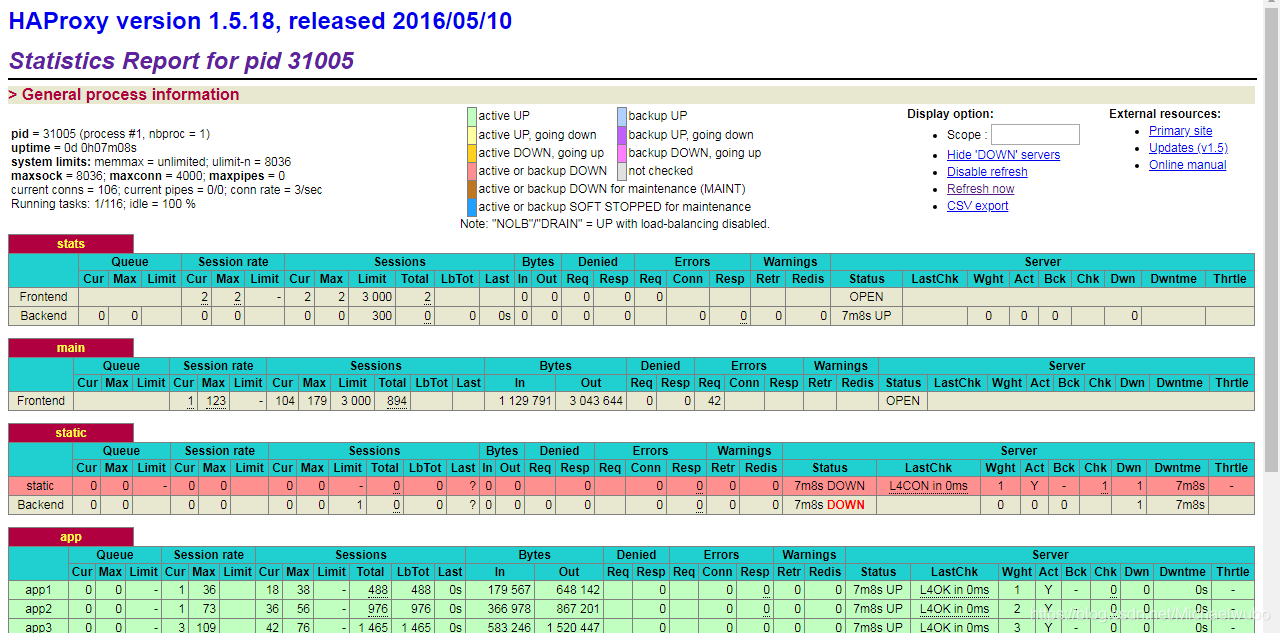1280x633 pixels.
Task: Click the 'static' server row name
Action: point(41,486)
